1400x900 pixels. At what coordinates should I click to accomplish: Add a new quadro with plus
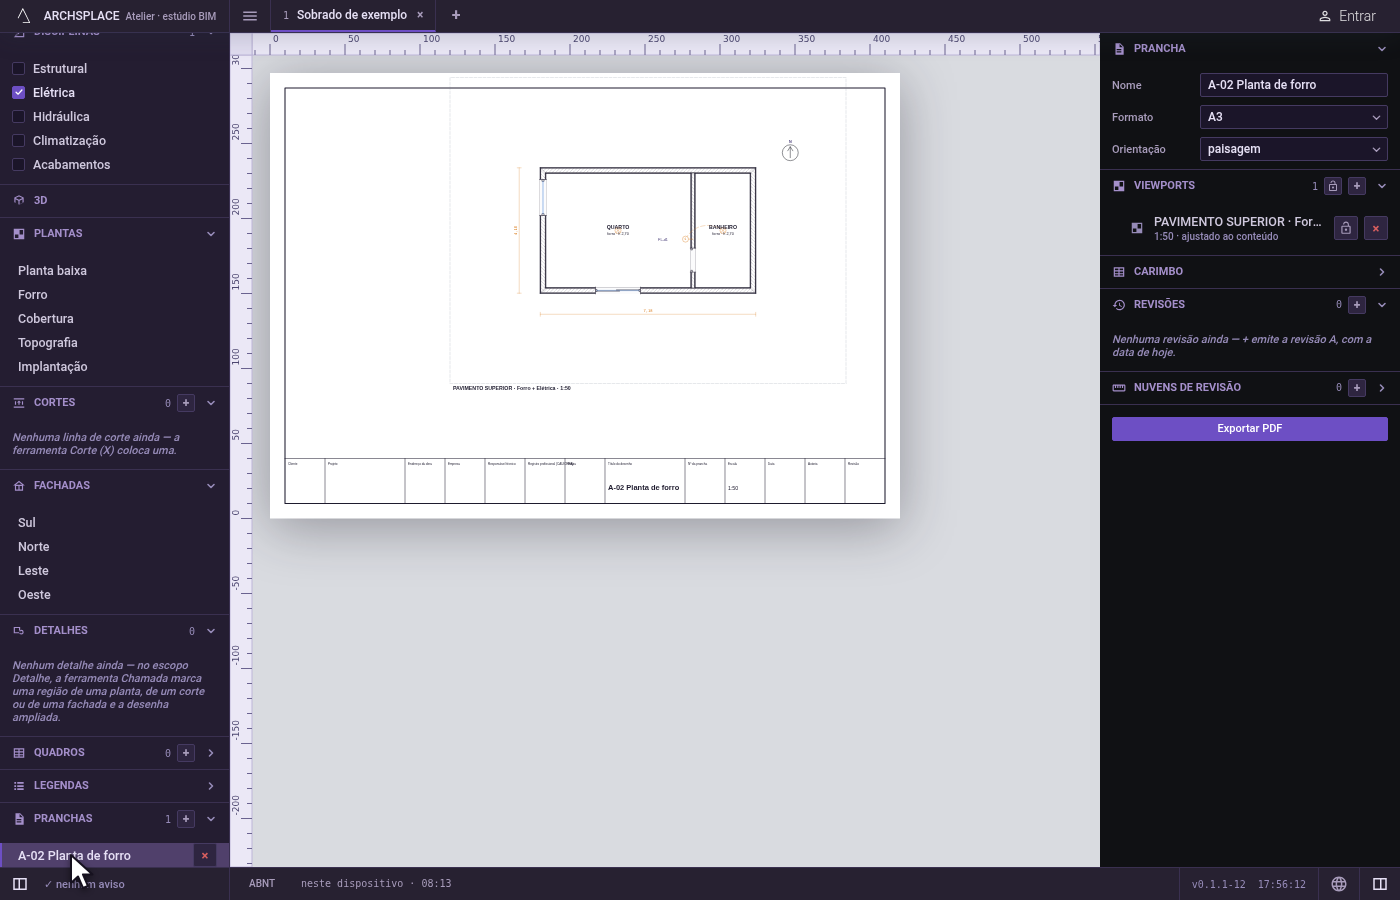coord(186,753)
